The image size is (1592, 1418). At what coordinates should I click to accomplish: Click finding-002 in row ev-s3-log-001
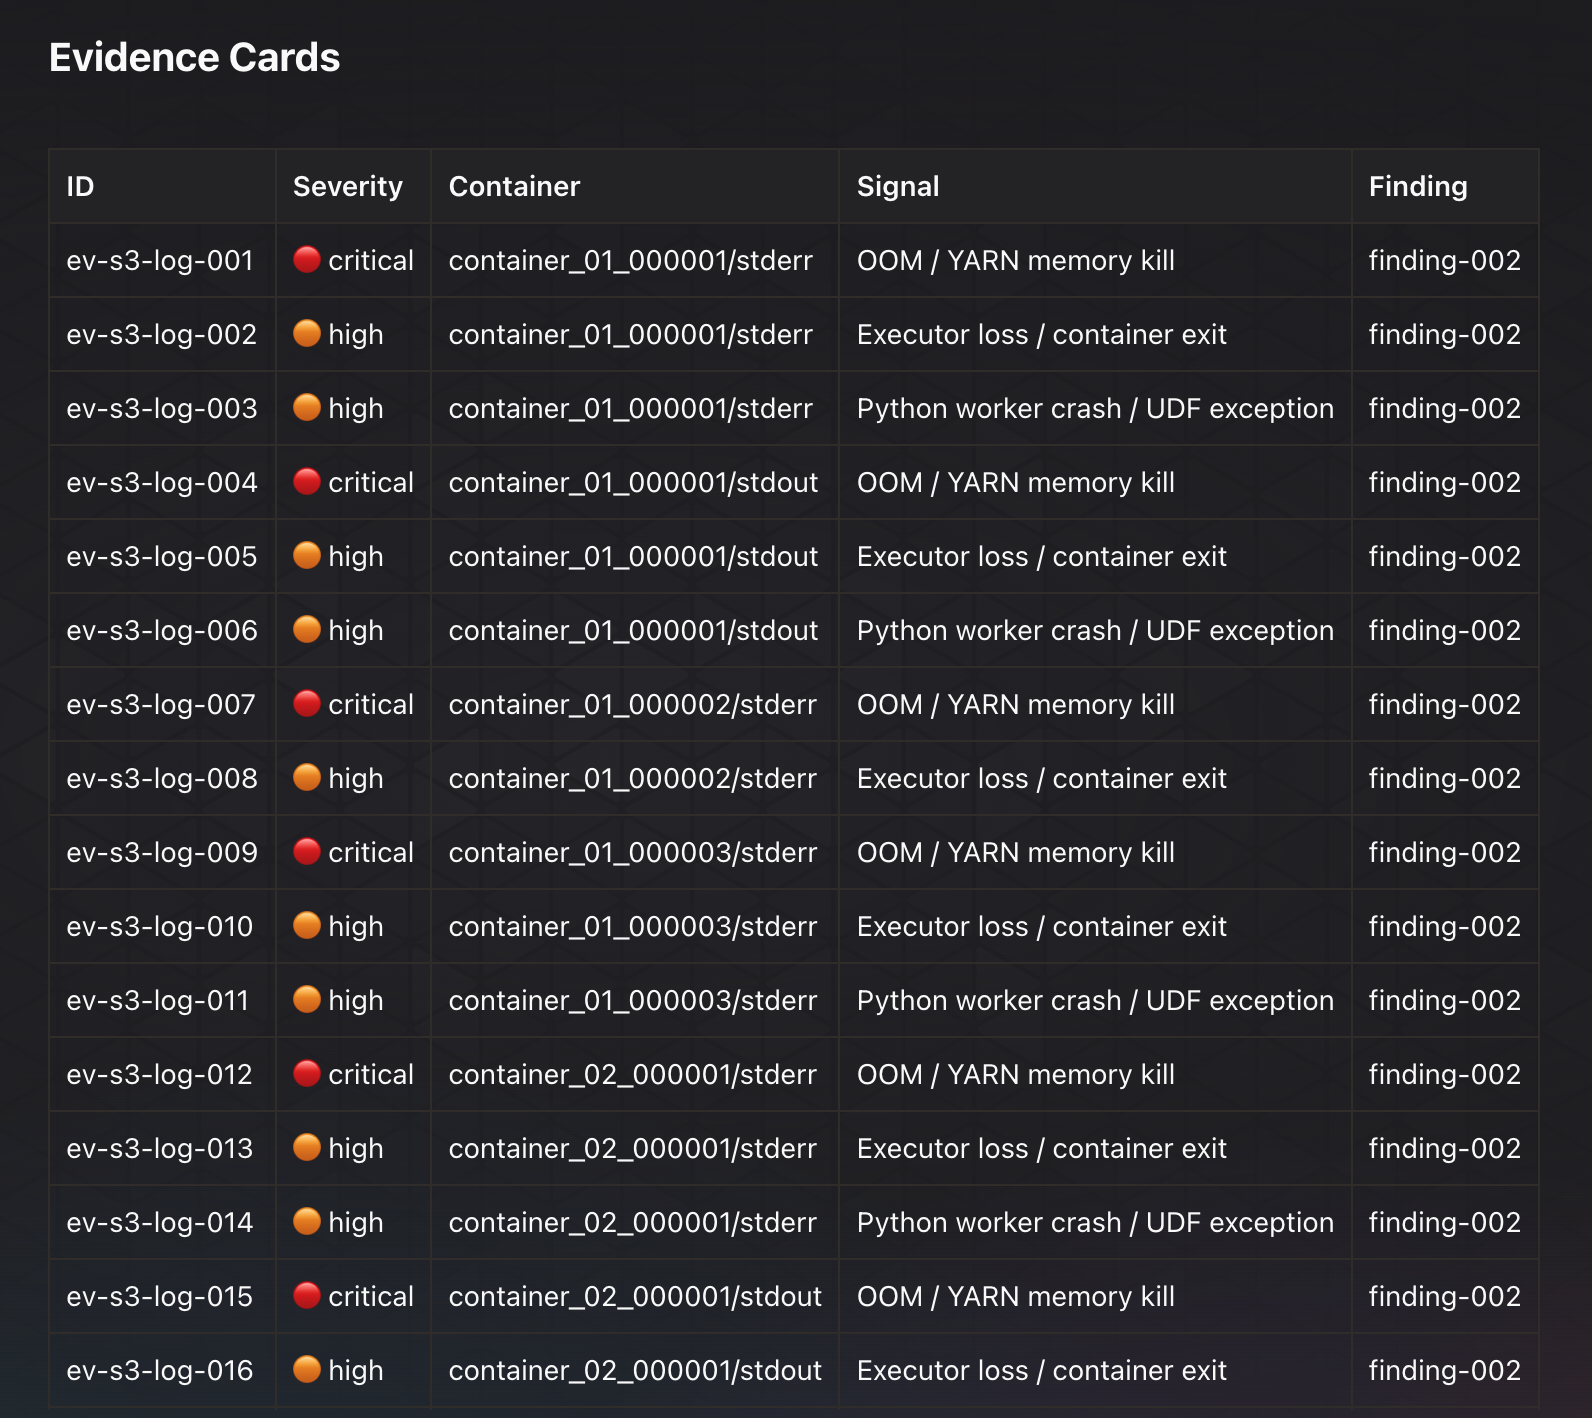(1445, 260)
